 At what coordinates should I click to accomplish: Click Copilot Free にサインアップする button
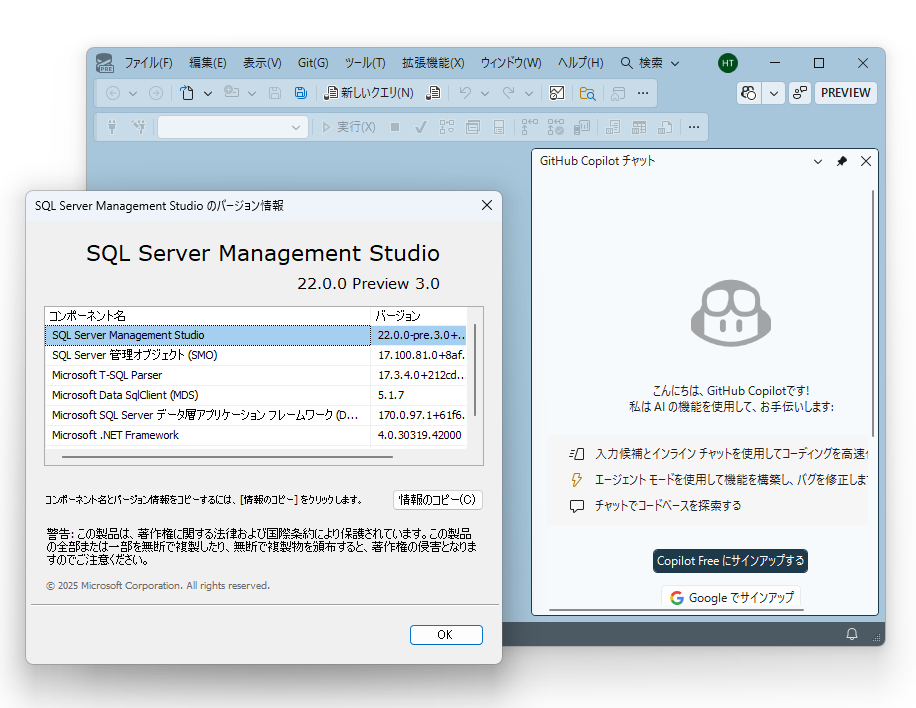click(x=730, y=560)
